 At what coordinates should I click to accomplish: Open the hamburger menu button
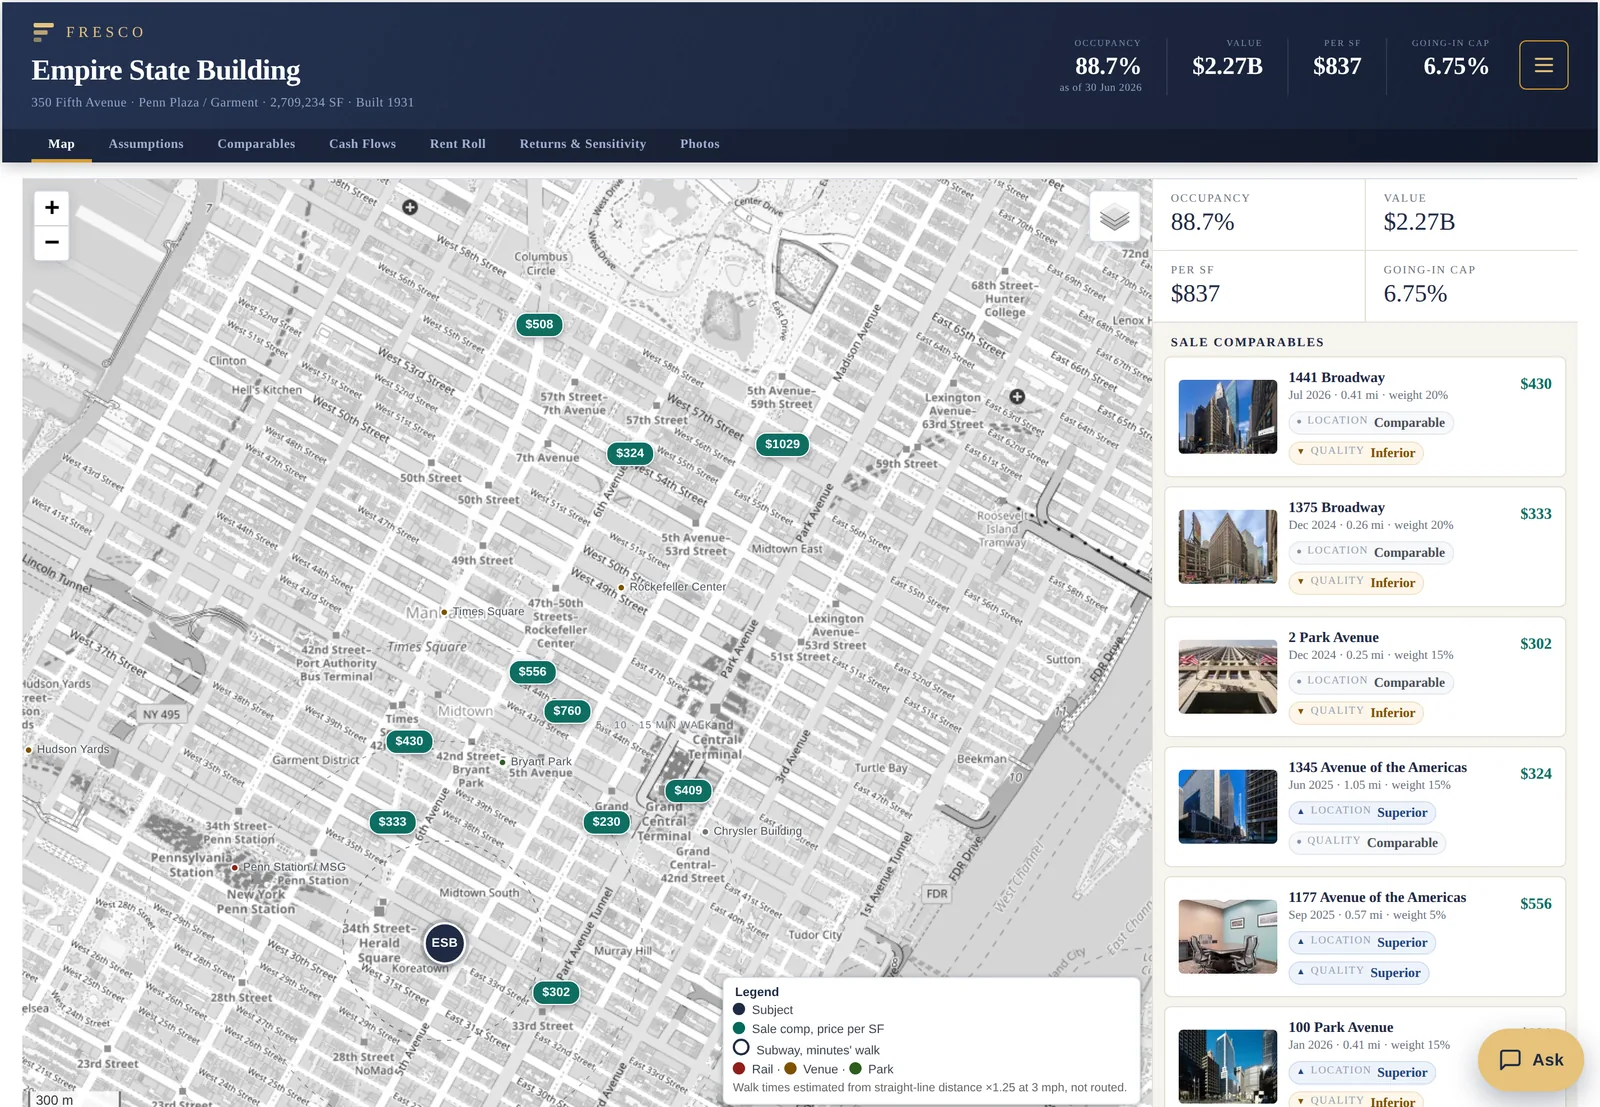1543,65
